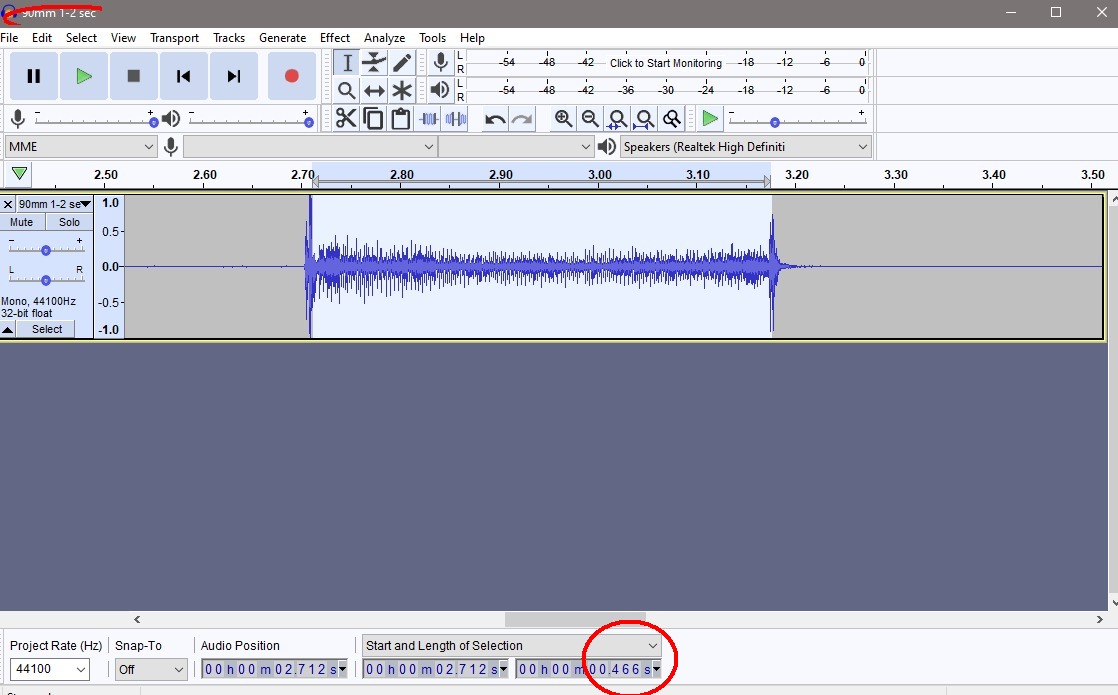Viewport: 1118px width, 695px height.
Task: Select the Draw (pencil) tool
Action: (401, 63)
